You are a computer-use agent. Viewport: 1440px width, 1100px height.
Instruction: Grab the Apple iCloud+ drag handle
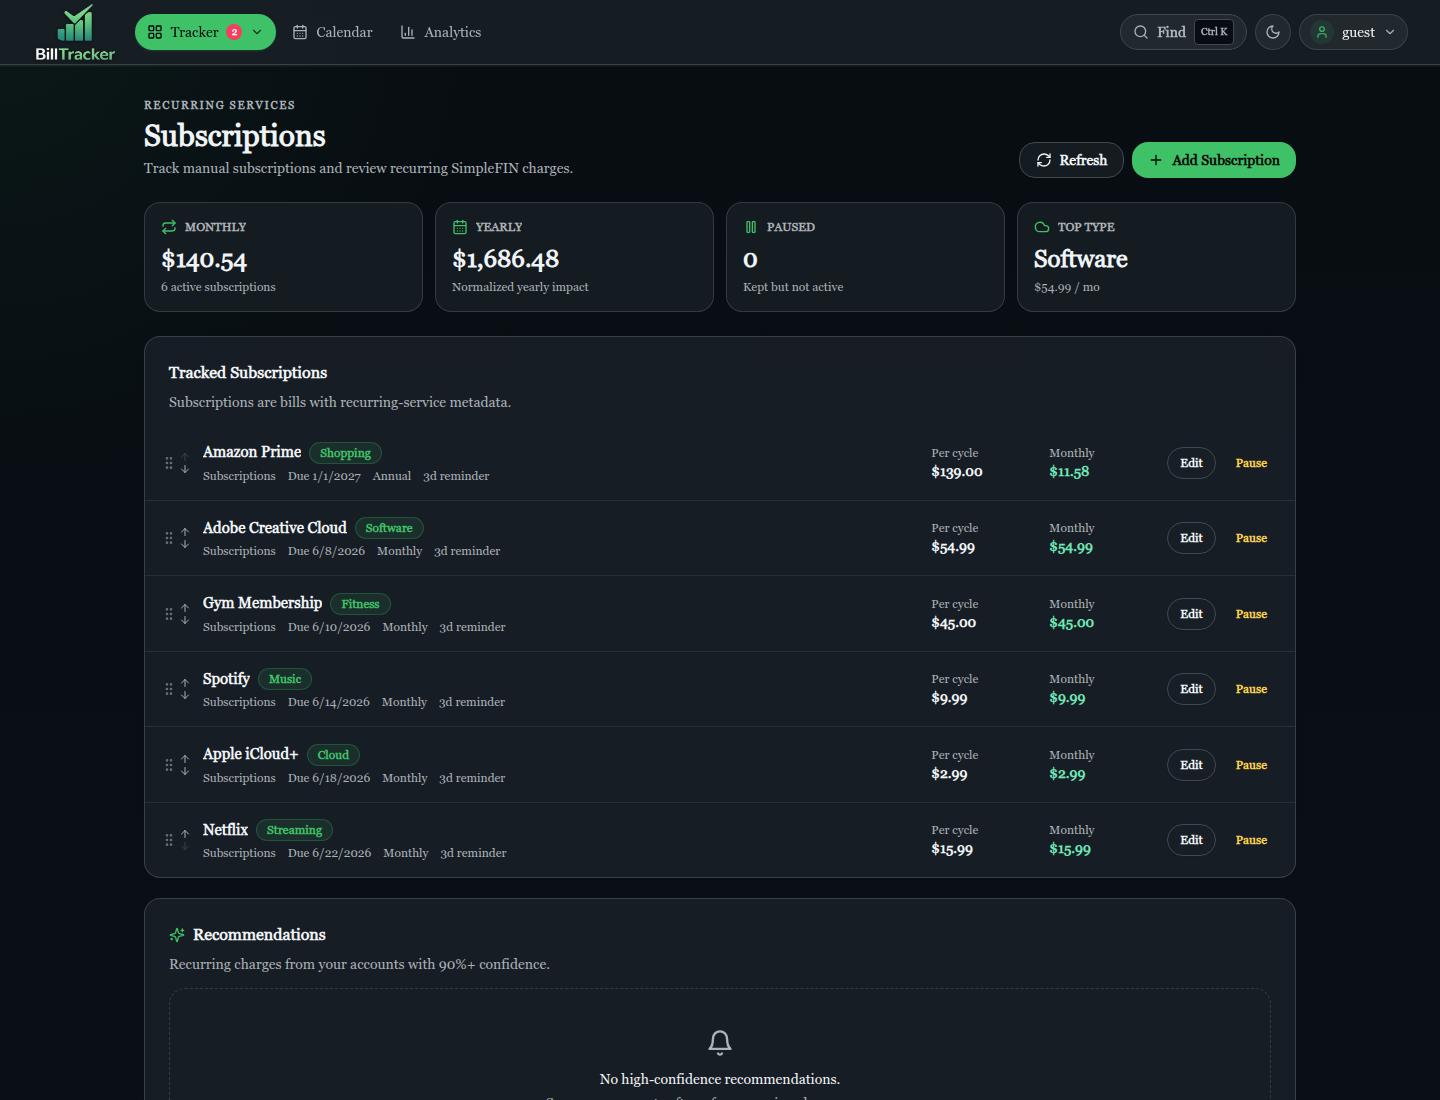169,765
